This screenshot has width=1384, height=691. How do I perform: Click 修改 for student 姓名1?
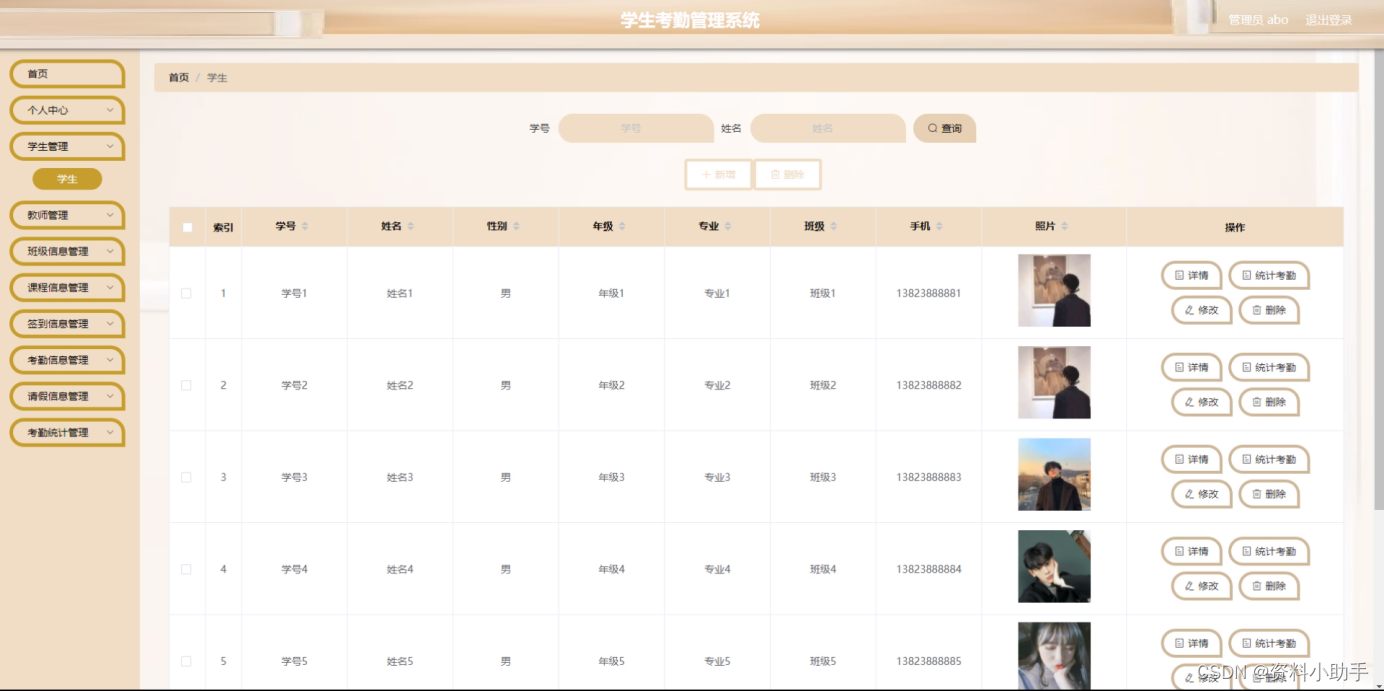click(x=1201, y=310)
